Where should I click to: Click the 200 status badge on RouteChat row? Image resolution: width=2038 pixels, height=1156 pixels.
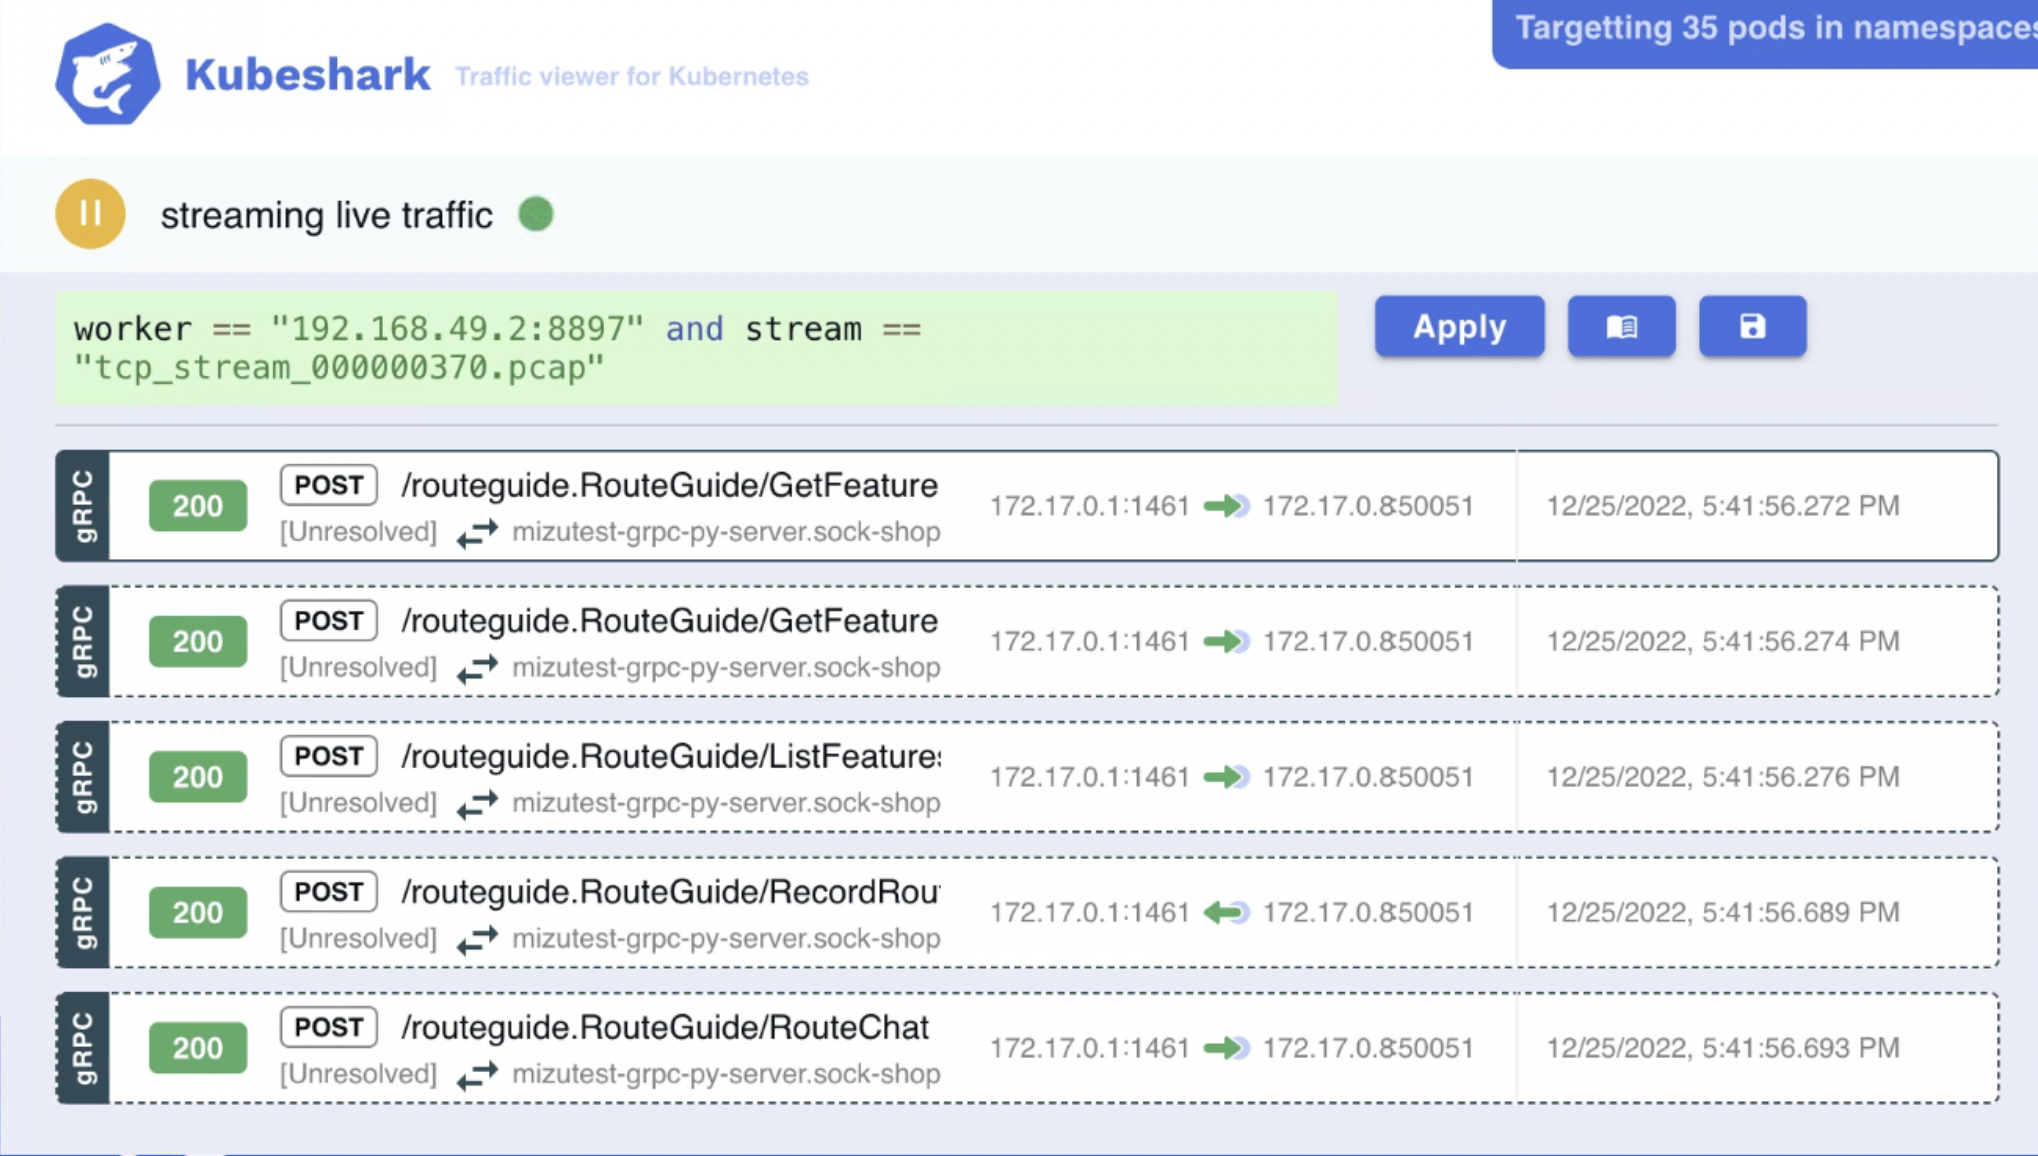[198, 1048]
